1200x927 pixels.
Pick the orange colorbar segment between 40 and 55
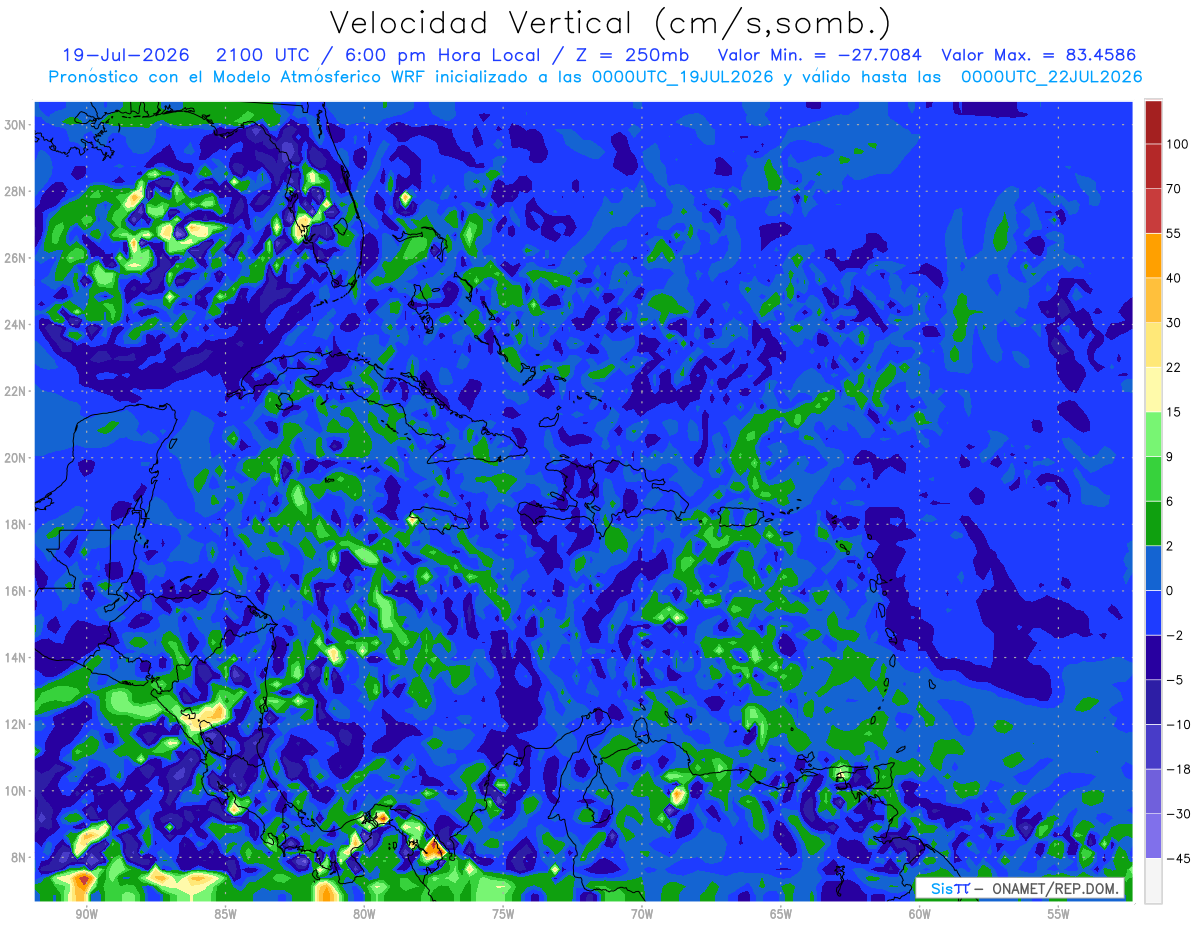[x=1153, y=255]
